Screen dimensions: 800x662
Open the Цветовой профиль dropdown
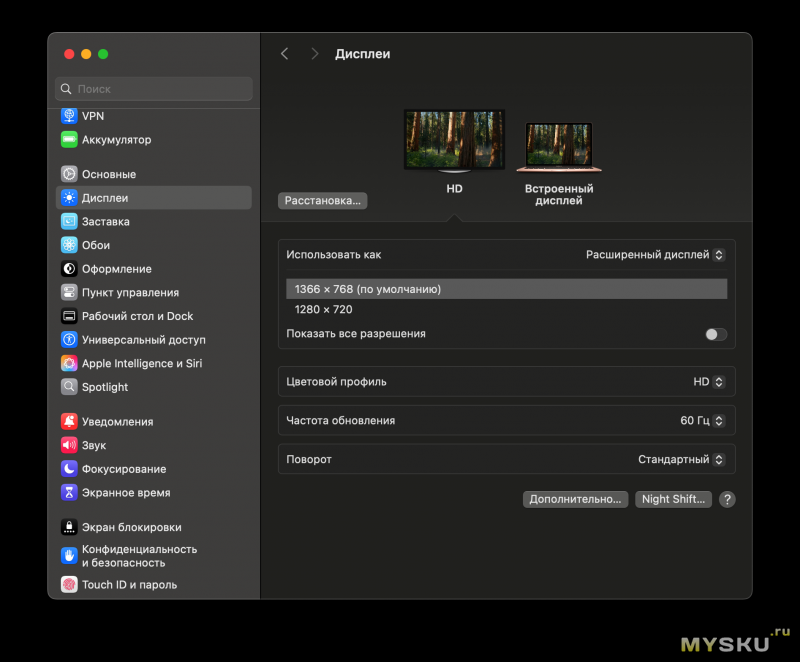pos(708,382)
